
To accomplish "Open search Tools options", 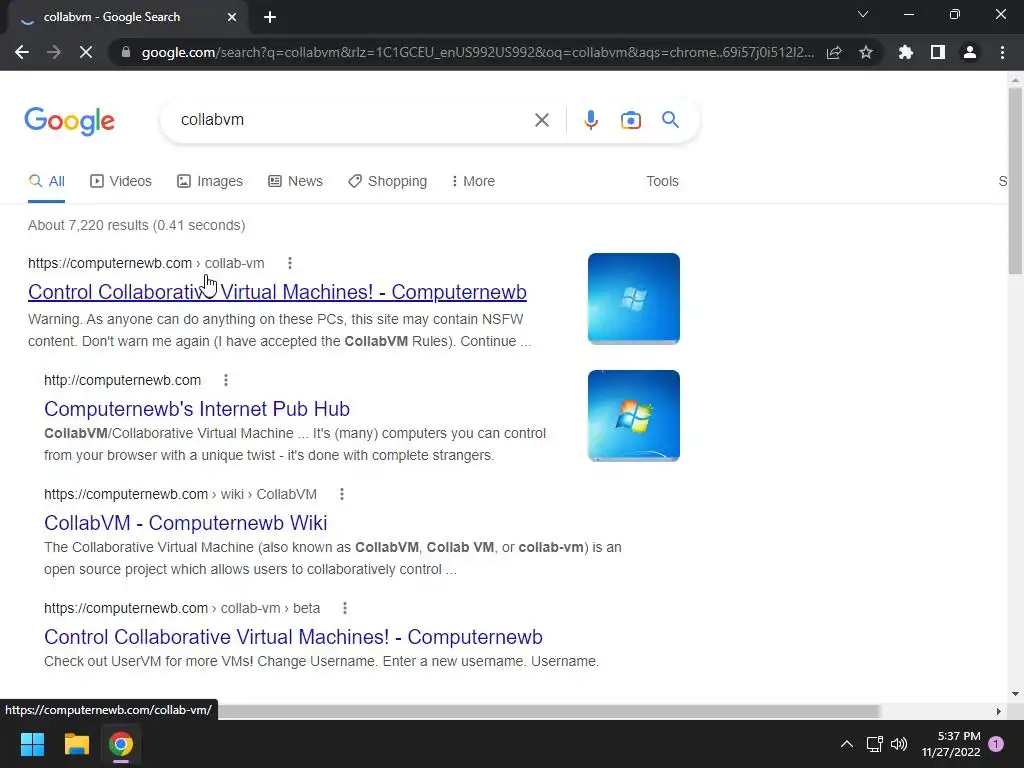I will point(662,182).
